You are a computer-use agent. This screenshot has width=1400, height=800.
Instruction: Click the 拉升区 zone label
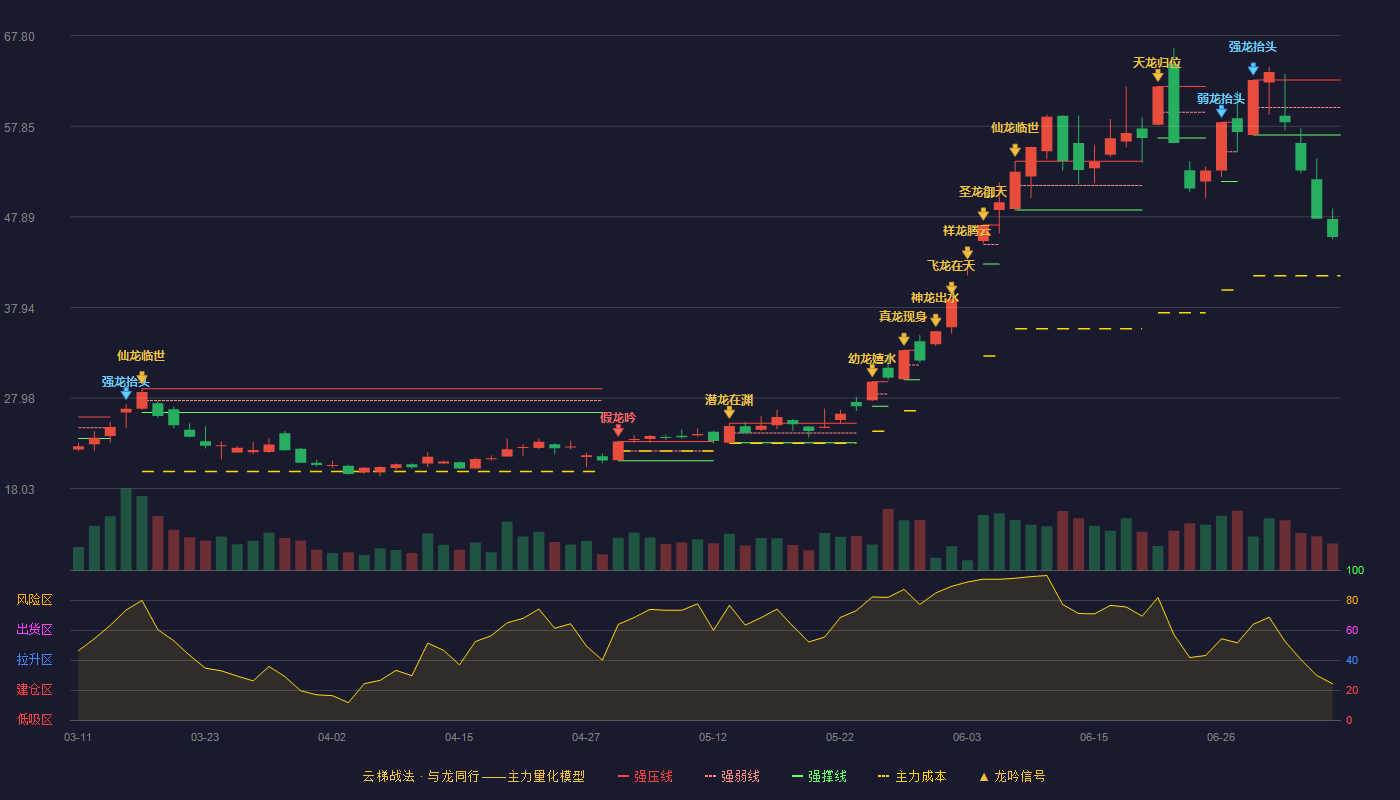point(35,660)
